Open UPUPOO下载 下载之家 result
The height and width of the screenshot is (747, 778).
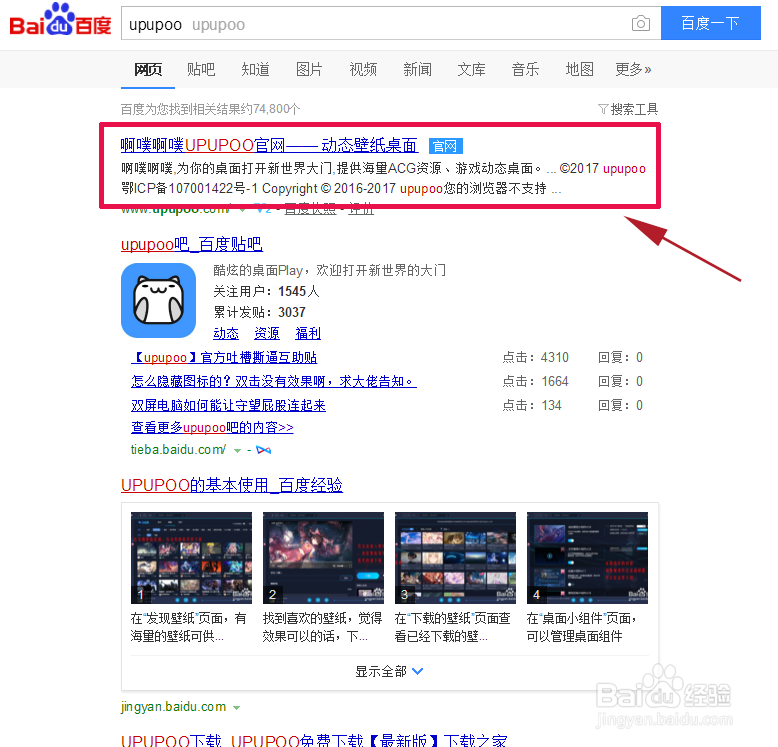[314, 740]
